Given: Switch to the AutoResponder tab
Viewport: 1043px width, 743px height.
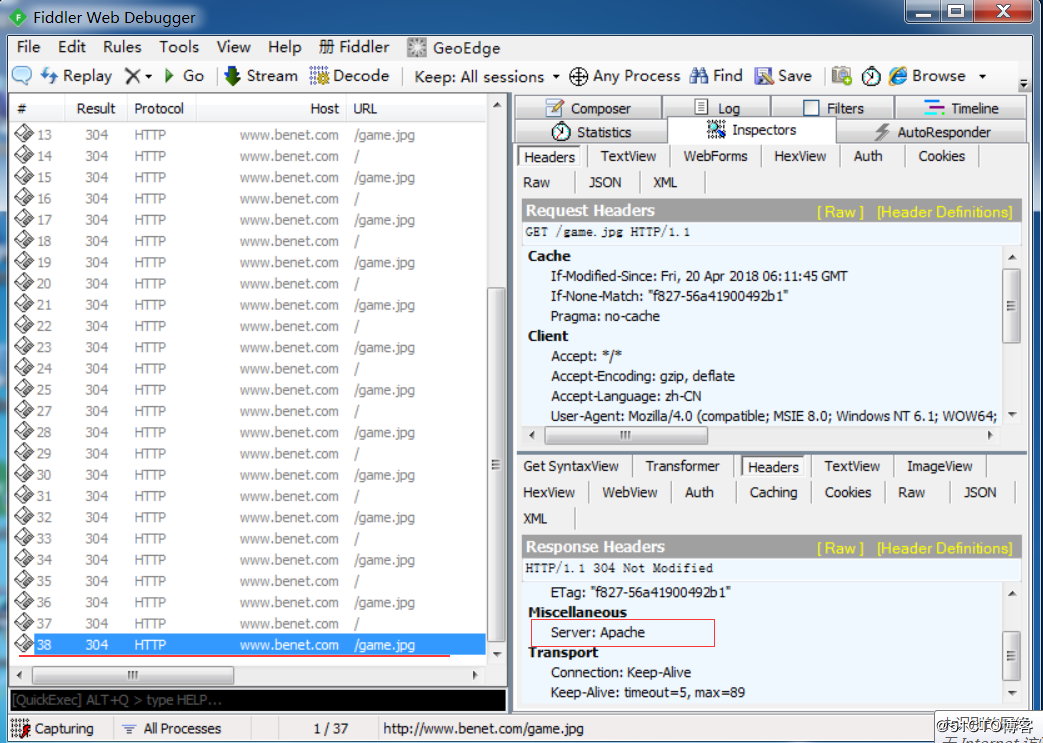Looking at the screenshot, I should point(931,132).
